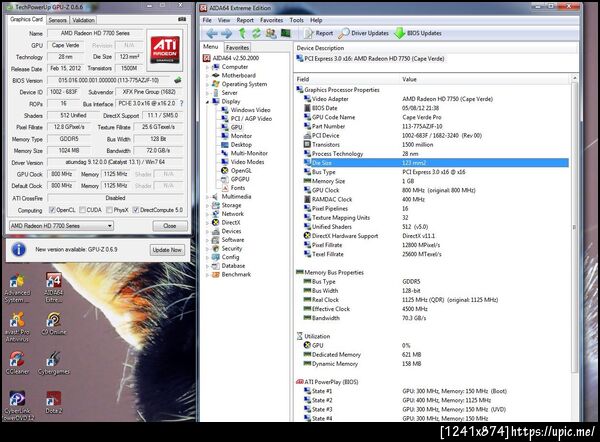The image size is (600, 442).
Task: Select the highlighted Die Size row in AIDA64
Action: [436, 163]
